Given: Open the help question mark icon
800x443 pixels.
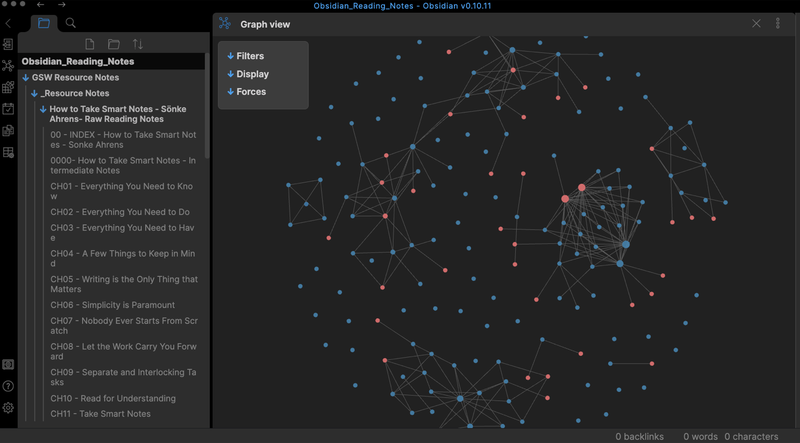Looking at the screenshot, I should point(8,386).
